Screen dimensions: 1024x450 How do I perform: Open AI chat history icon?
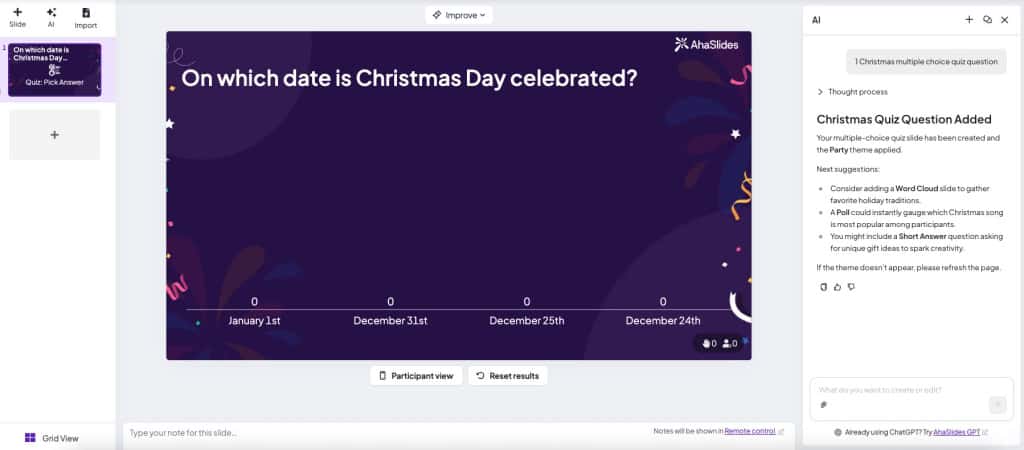click(x=987, y=19)
